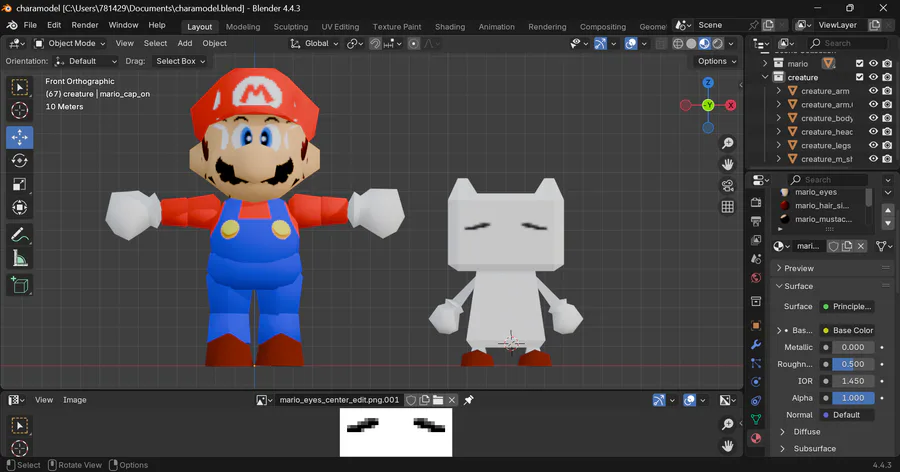Open the viewport Add menu
The image size is (900, 472).
[185, 44]
